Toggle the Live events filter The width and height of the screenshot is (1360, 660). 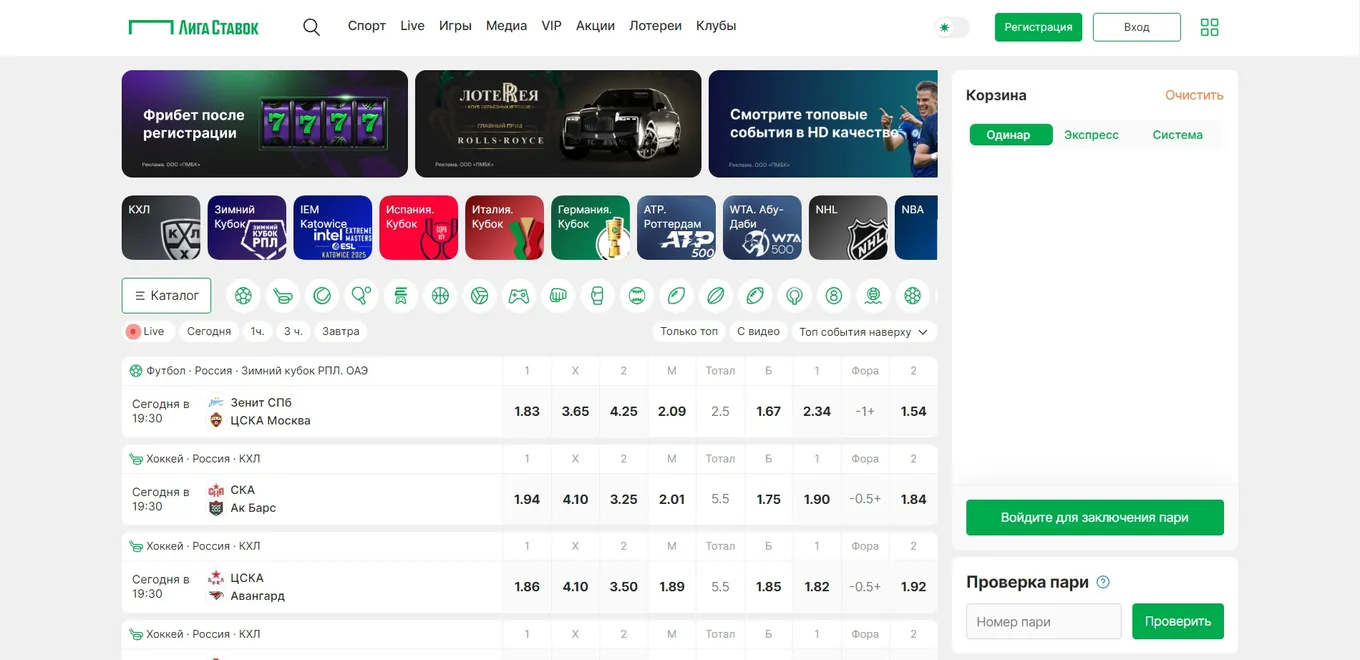[x=147, y=331]
